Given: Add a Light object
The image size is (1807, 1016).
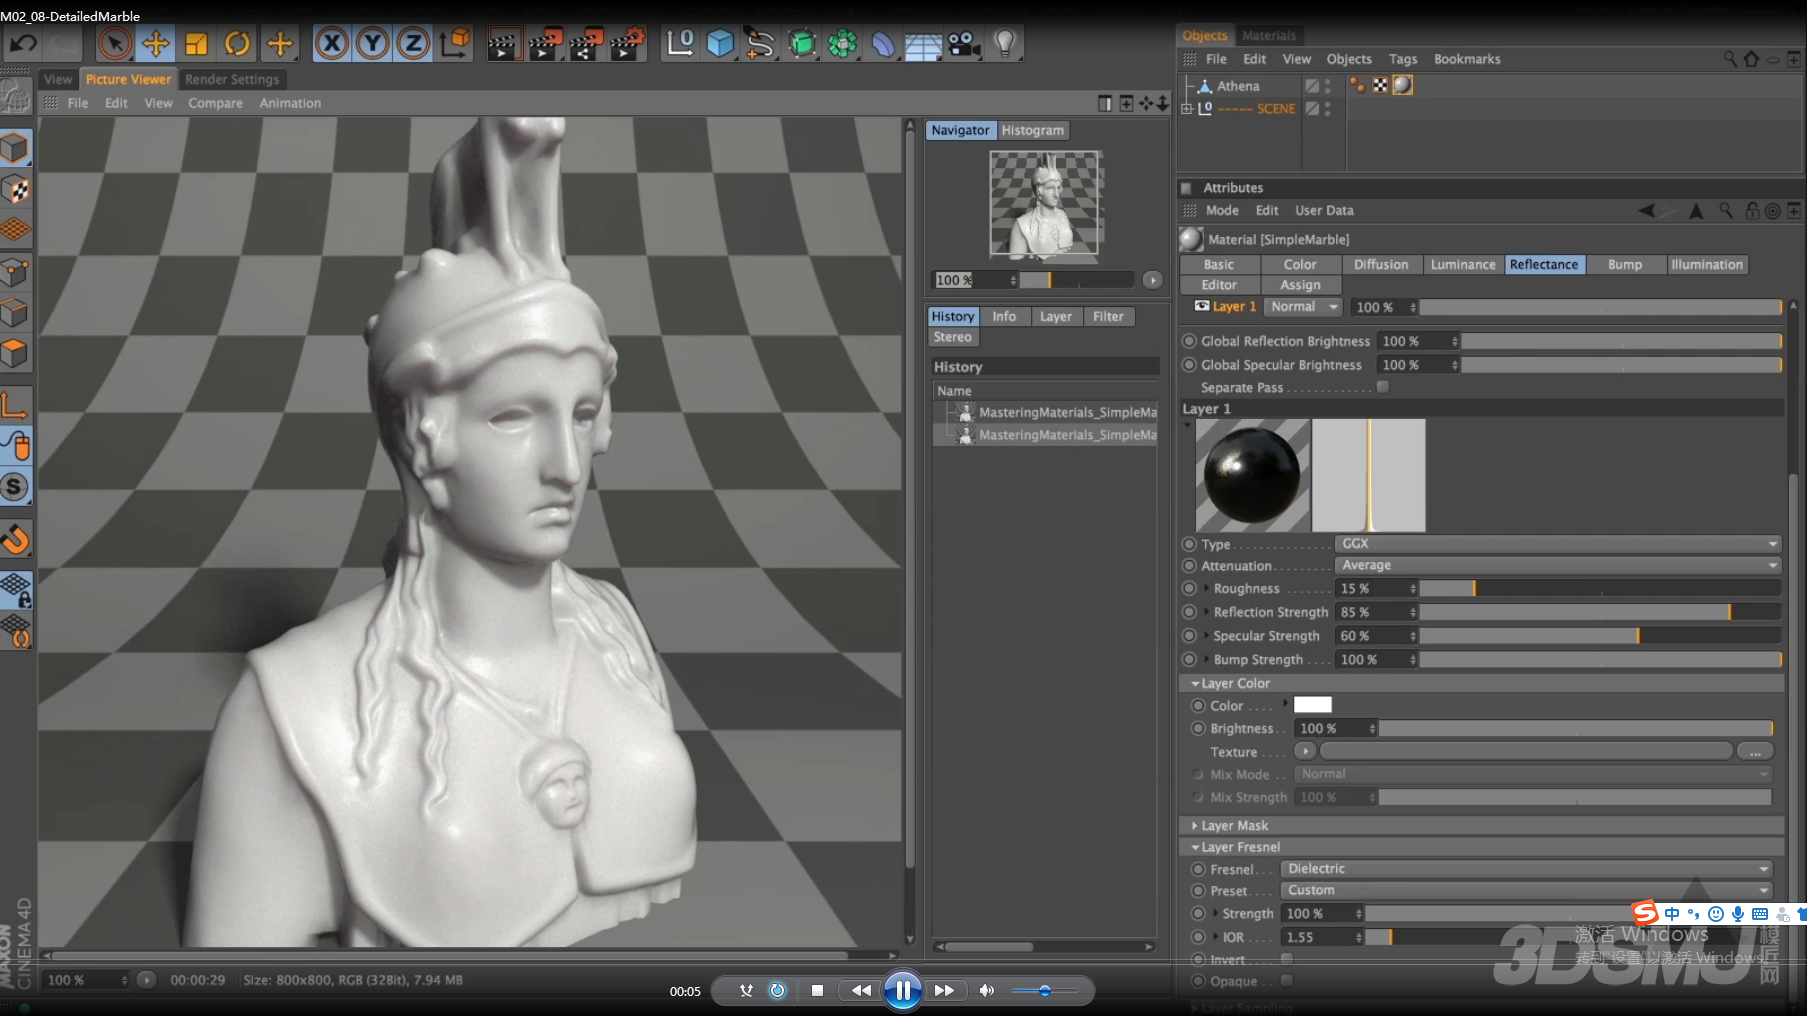Looking at the screenshot, I should click(x=1005, y=44).
